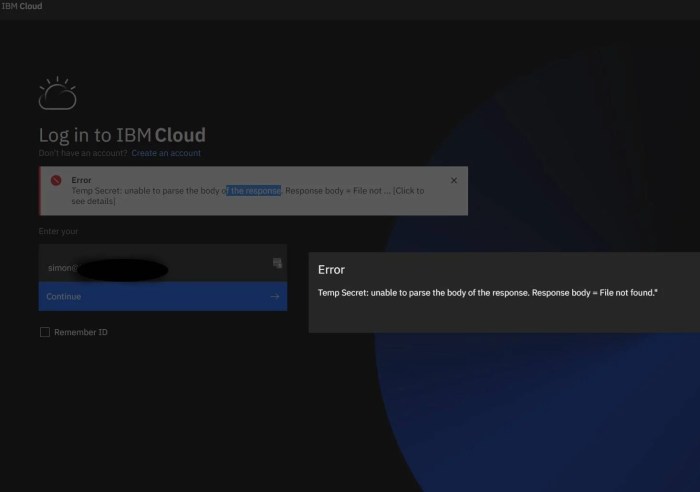Click the Error title in notification banner
Viewport: 700px width, 492px height.
pos(81,180)
